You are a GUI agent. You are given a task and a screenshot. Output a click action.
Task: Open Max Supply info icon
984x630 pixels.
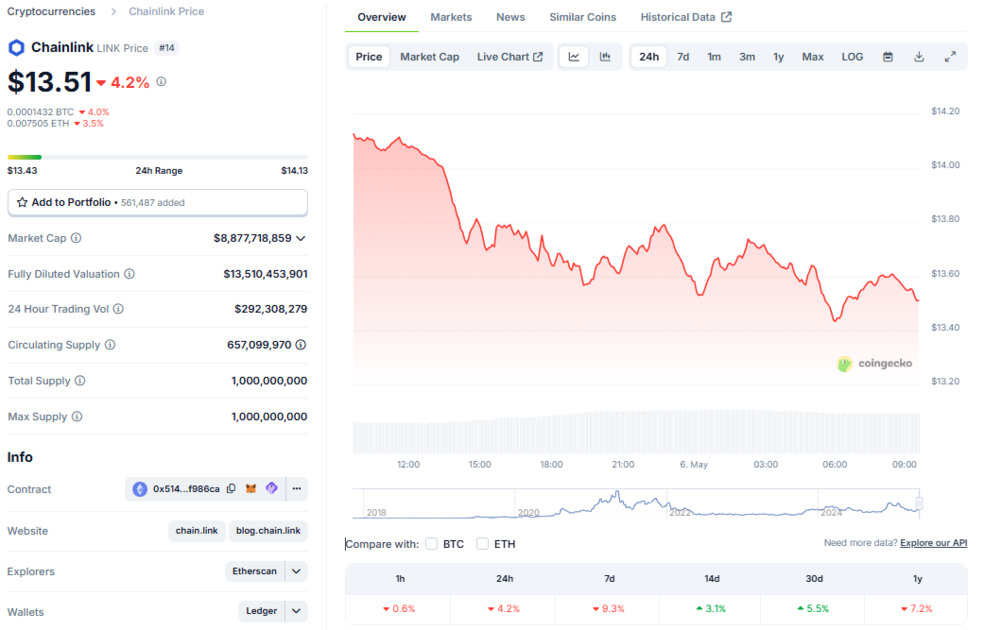click(77, 416)
